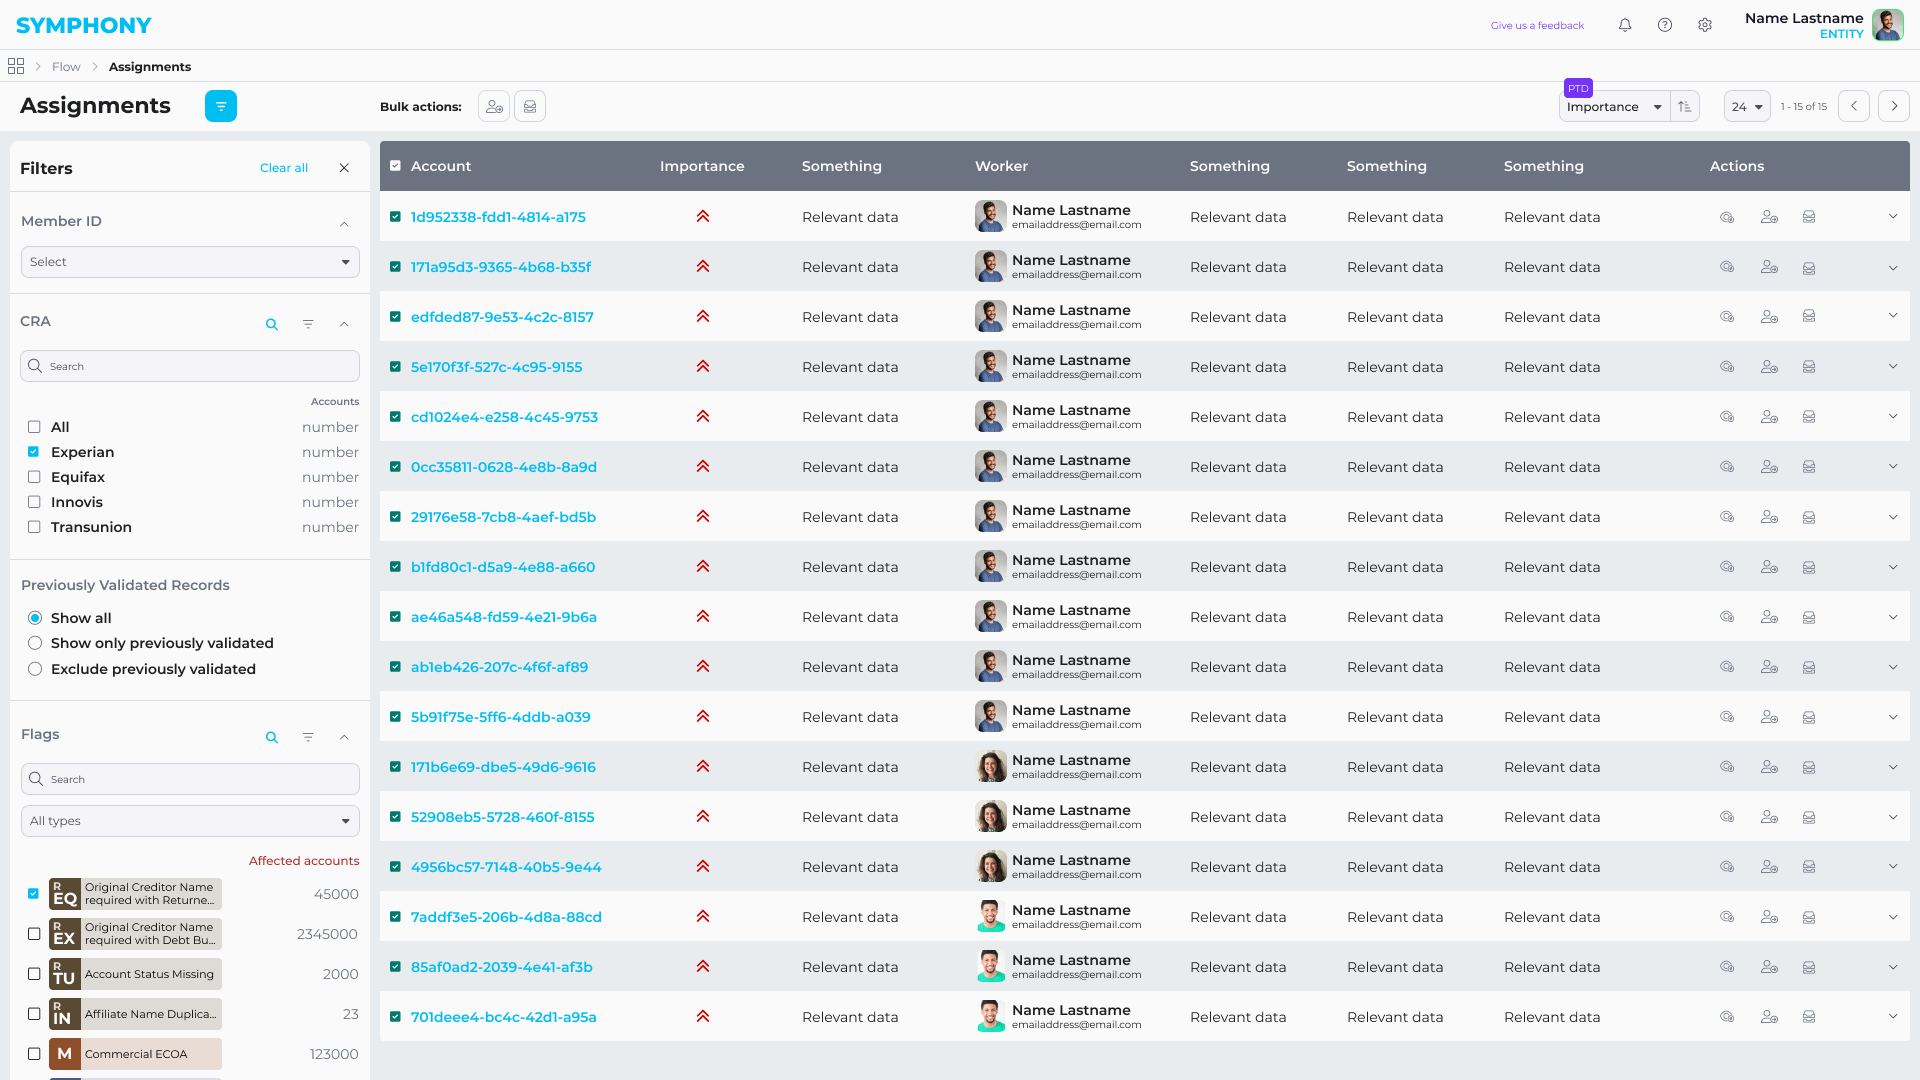Click reassign worker icon in first row
This screenshot has width=1920, height=1080.
coord(1769,217)
